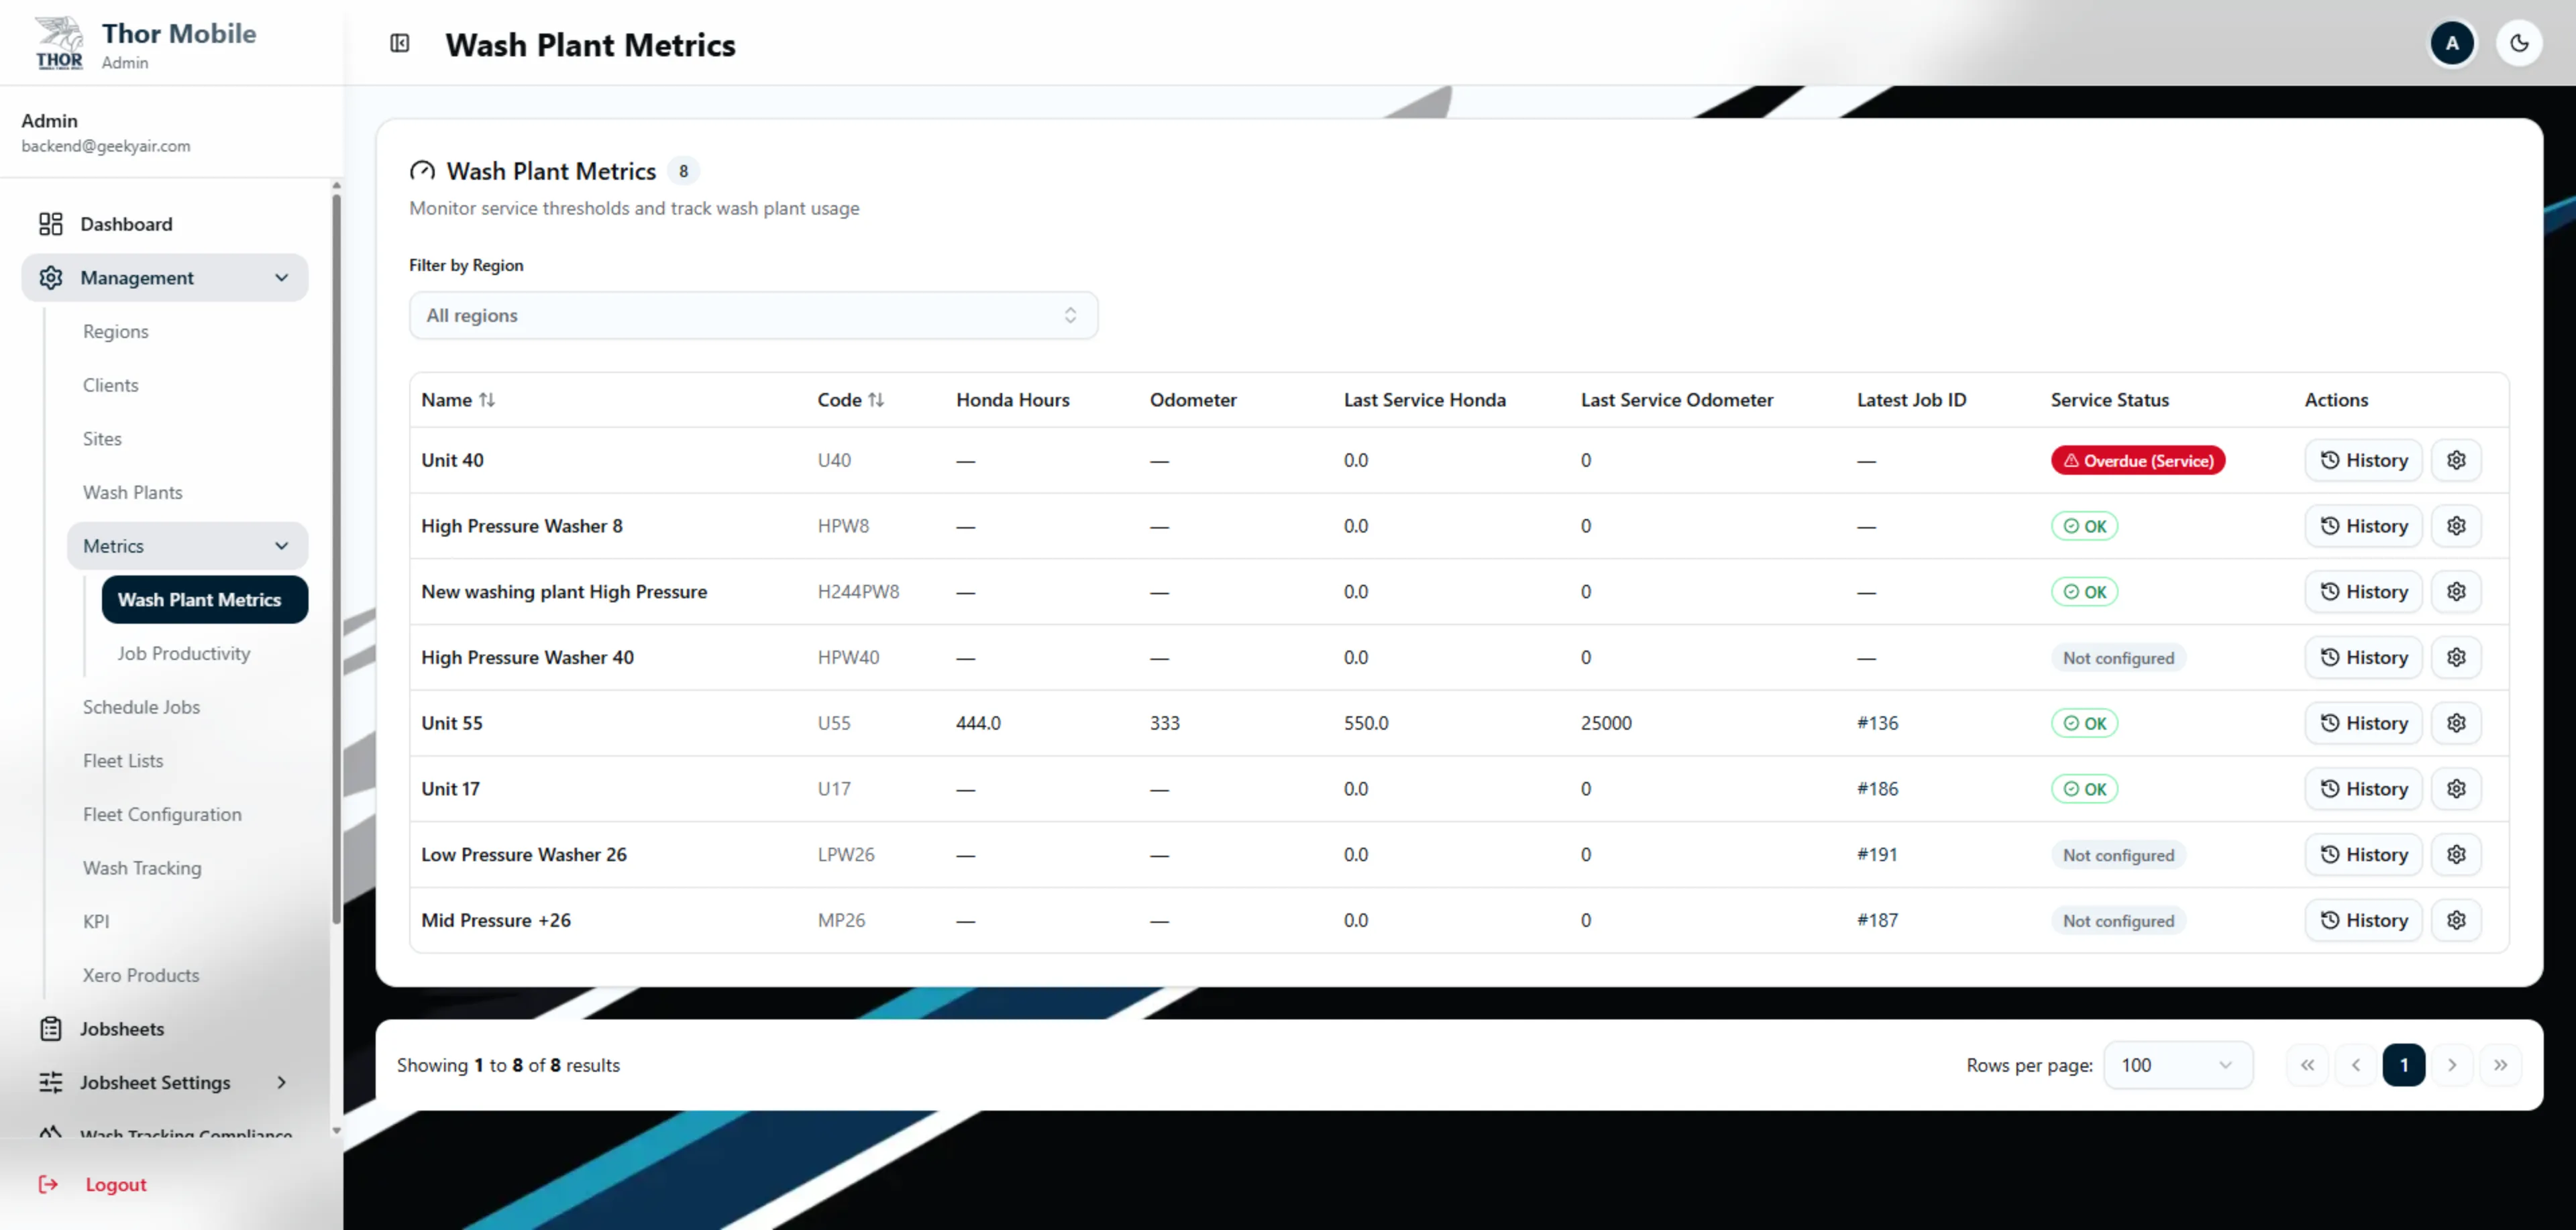The height and width of the screenshot is (1230, 2576).
Task: Click job ID #187 for Mid Pressure +26
Action: pos(1877,920)
